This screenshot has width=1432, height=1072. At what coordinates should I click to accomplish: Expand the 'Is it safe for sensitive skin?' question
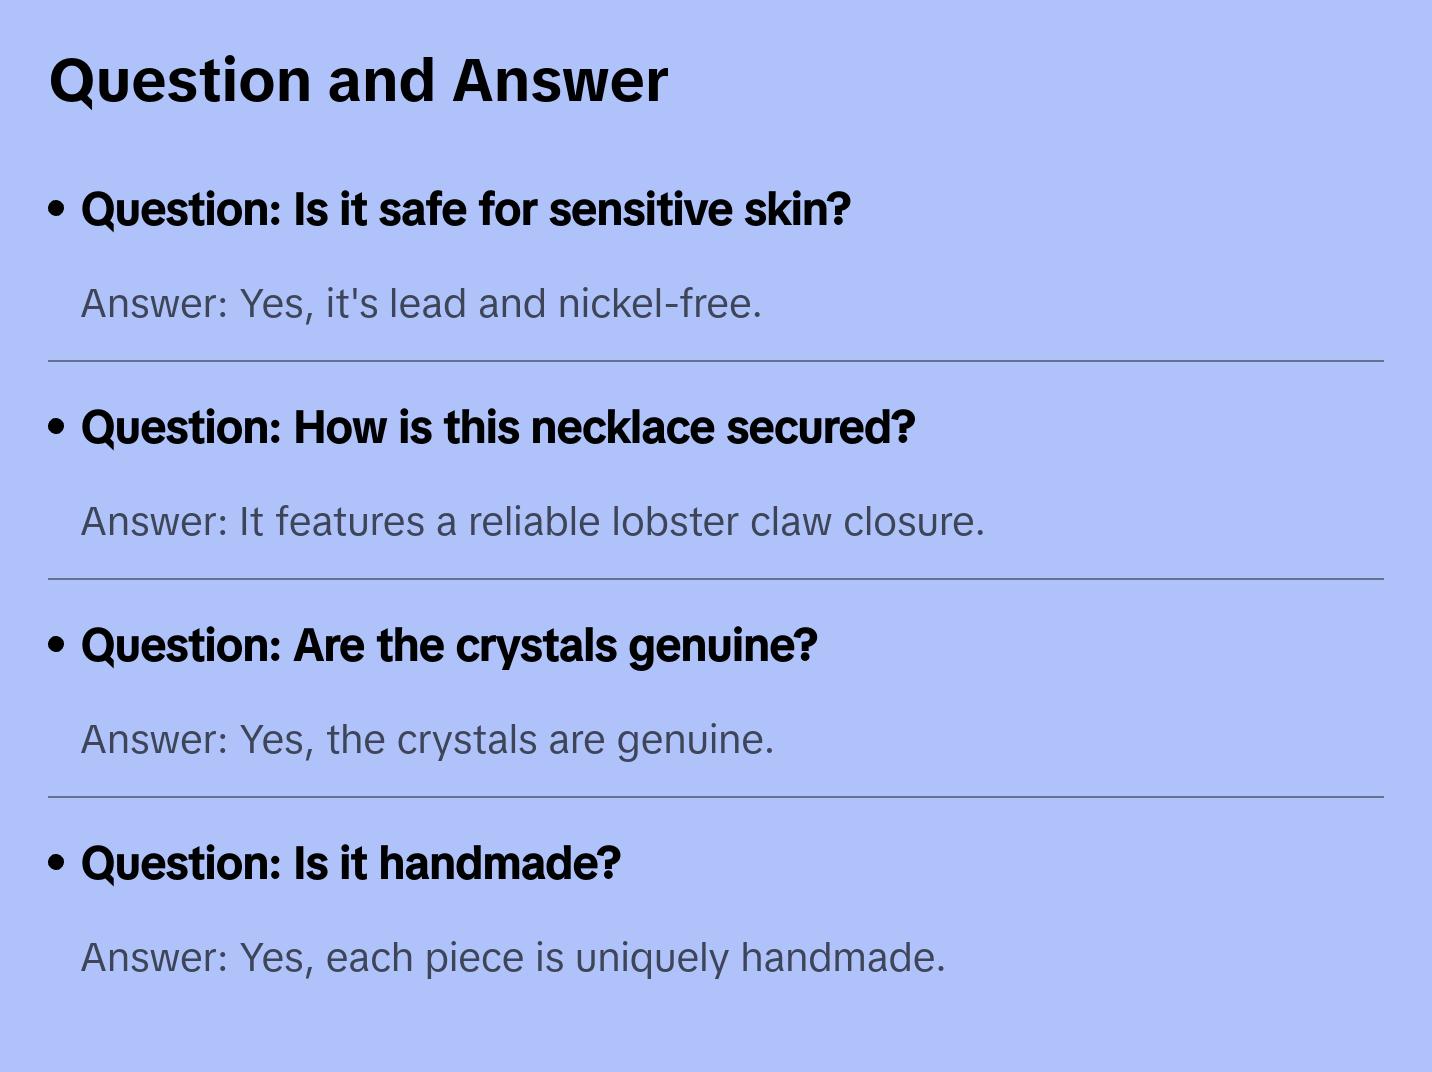465,209
